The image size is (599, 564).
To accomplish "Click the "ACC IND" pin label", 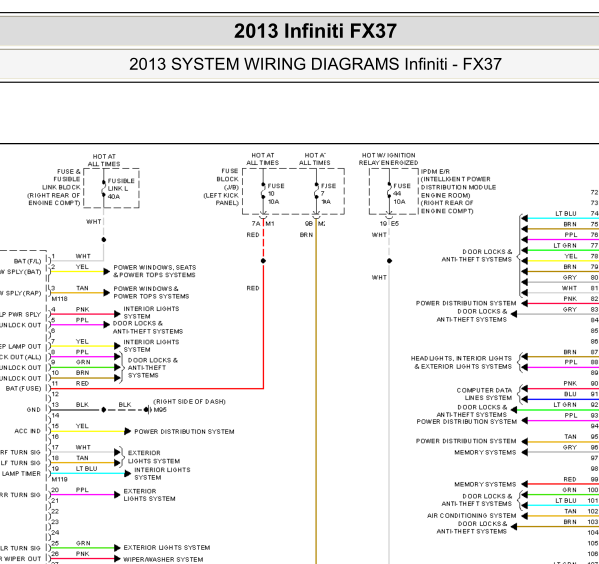I will [27, 431].
